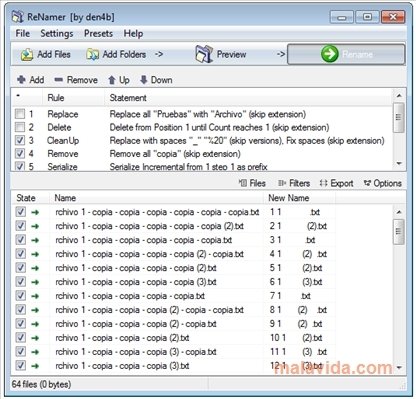Uncheck file with new name '1 1 .txt'
416x399 pixels.
[21, 212]
